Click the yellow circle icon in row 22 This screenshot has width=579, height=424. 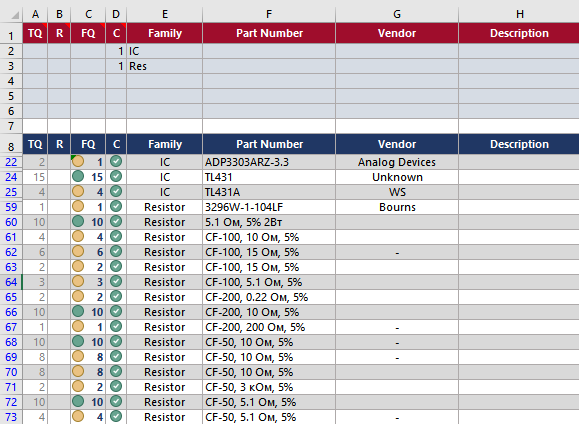click(x=78, y=161)
